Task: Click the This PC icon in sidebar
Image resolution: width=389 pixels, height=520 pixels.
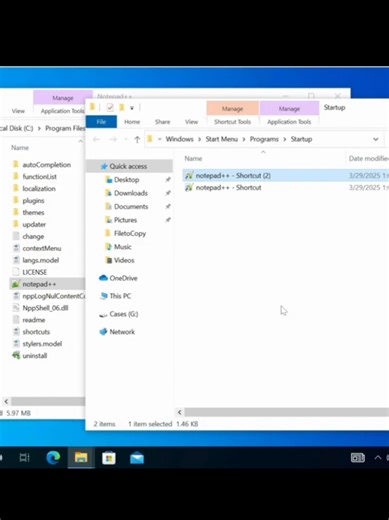Action: [x=104, y=296]
